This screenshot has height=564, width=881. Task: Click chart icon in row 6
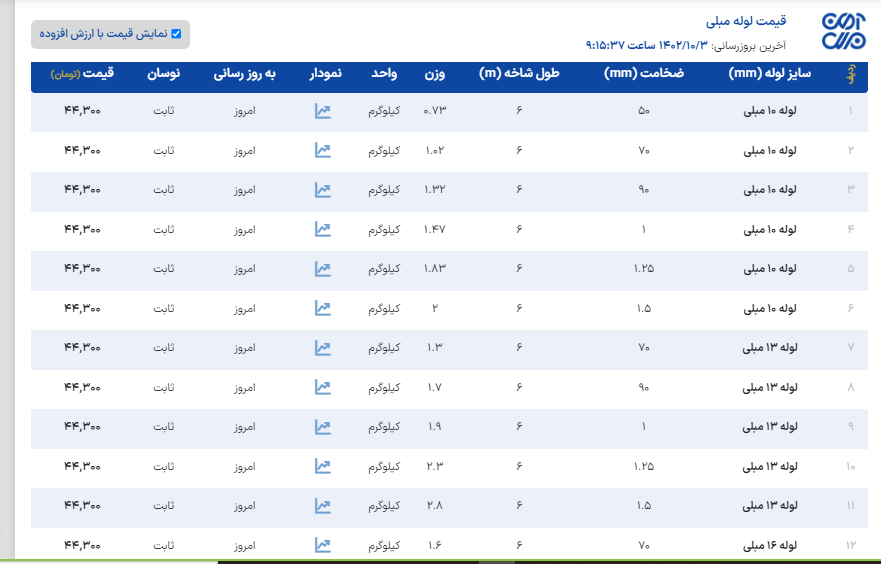322,308
